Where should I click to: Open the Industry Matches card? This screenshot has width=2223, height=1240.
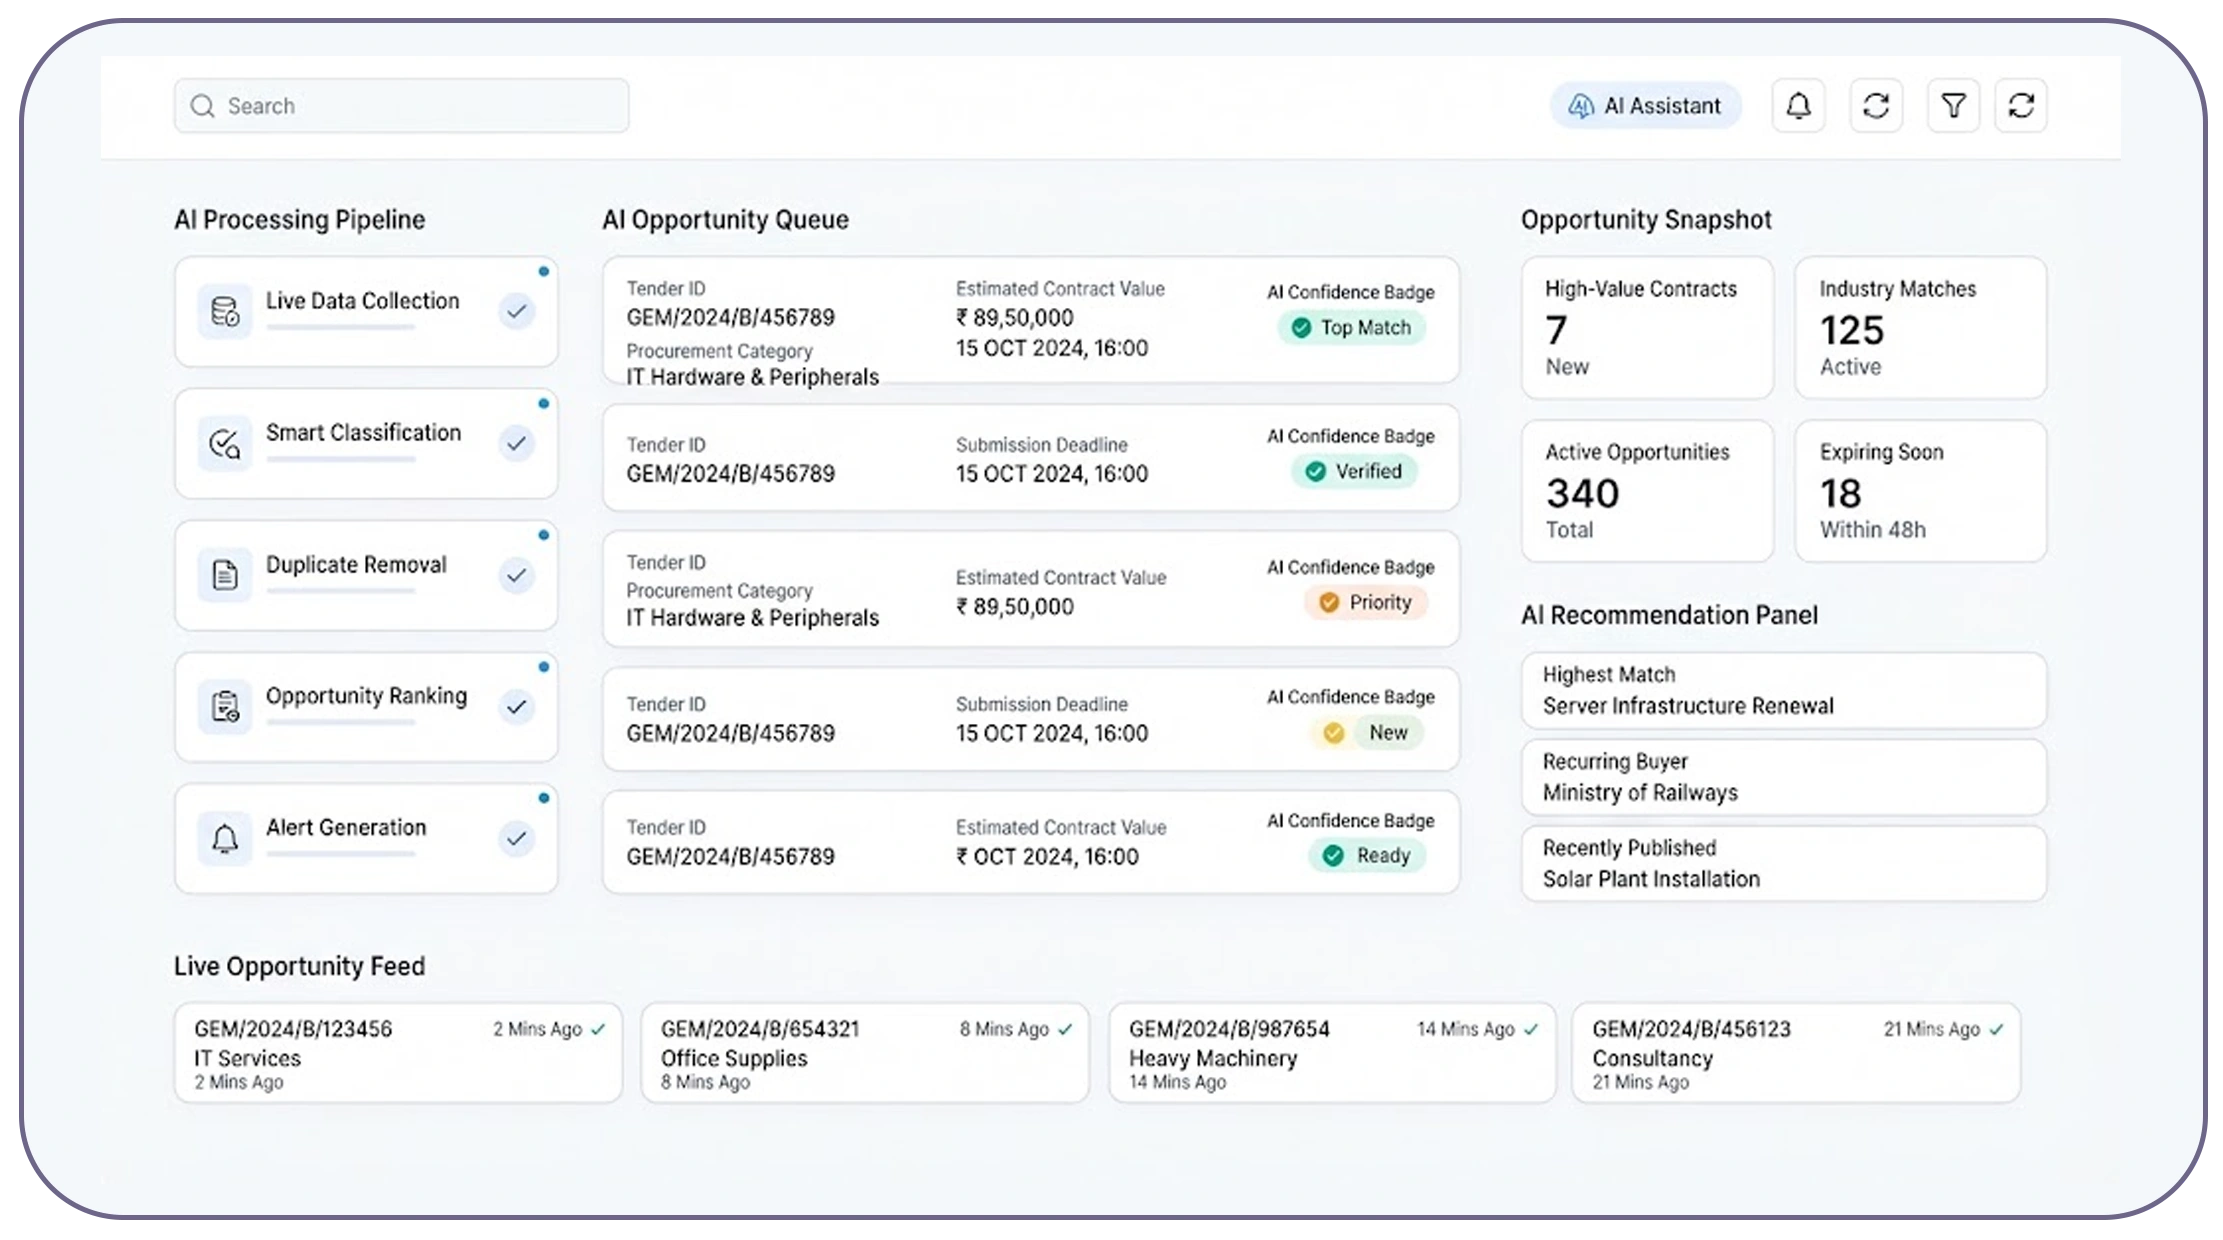pos(1920,328)
